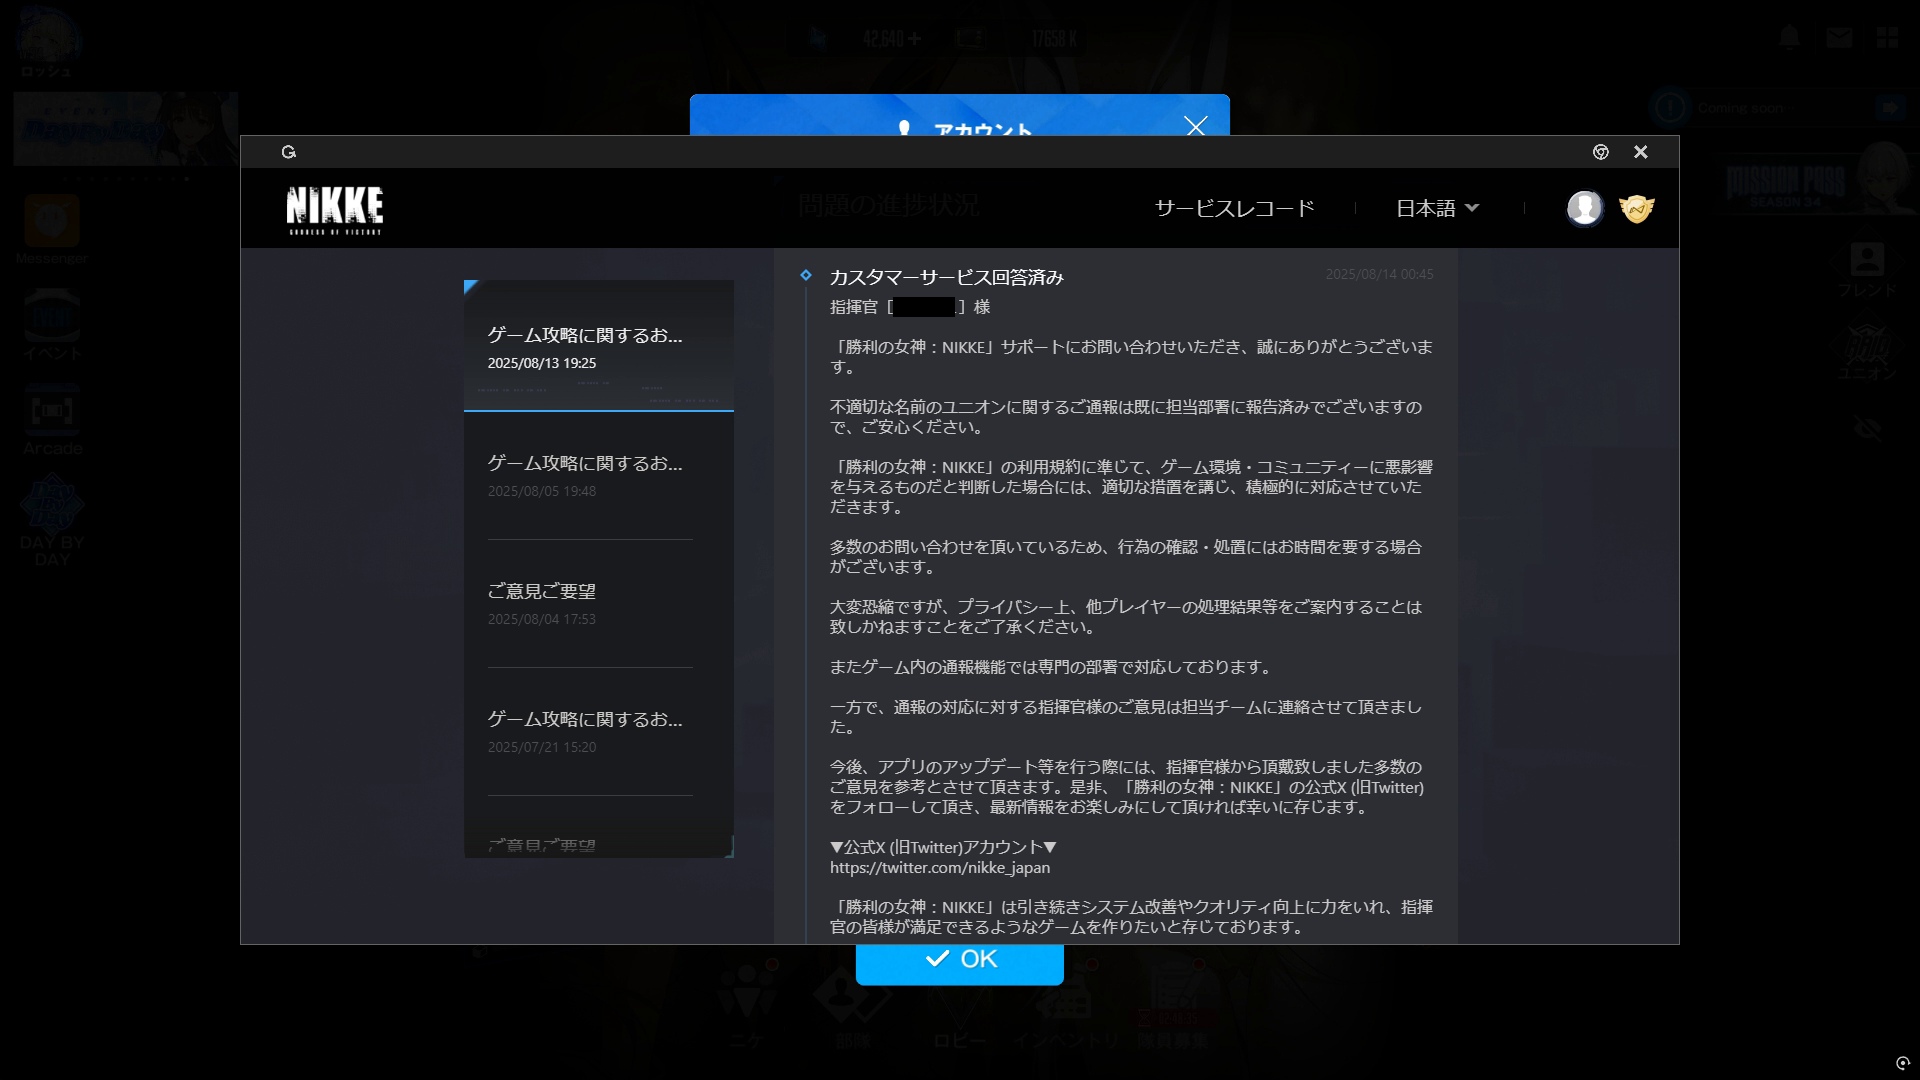Click the NIKKE logo in the header
This screenshot has height=1080, width=1920.
click(x=334, y=209)
